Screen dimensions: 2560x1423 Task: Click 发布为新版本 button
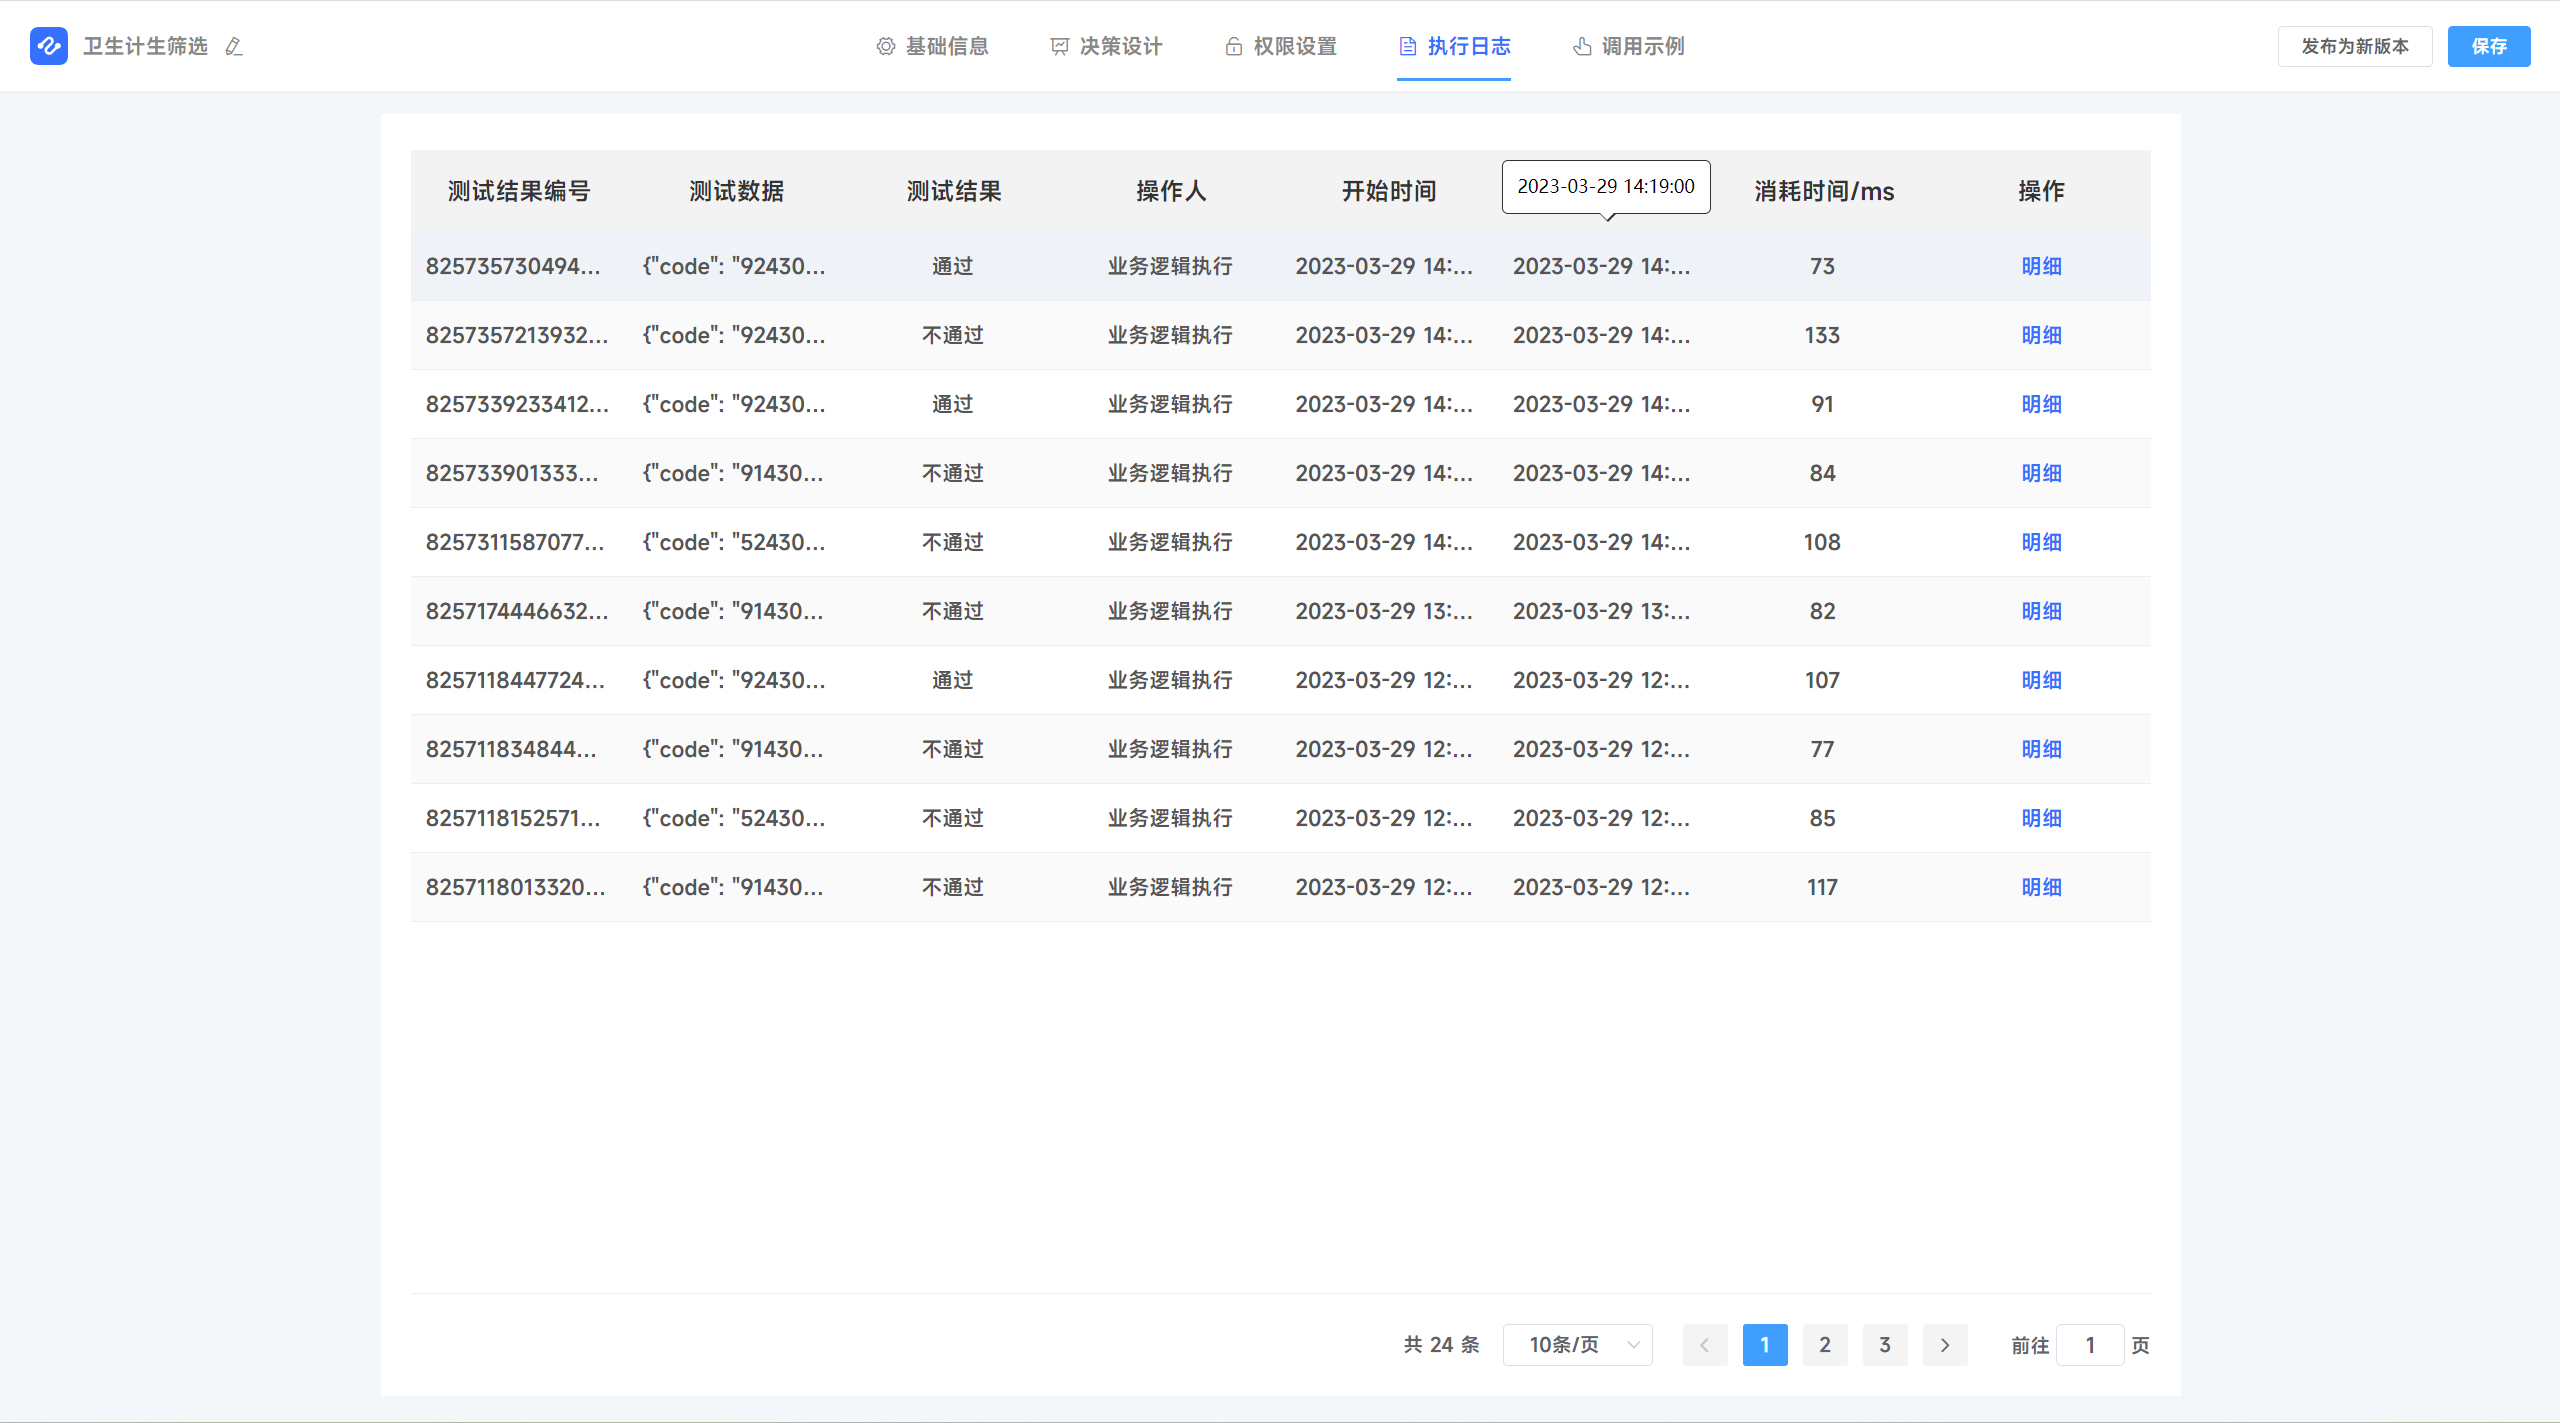point(2355,46)
